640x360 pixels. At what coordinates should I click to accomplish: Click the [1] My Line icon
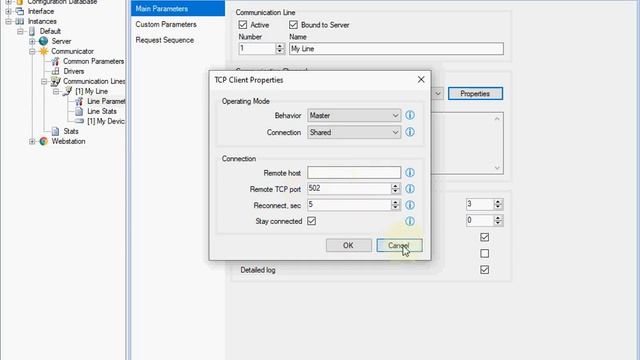pyautogui.click(x=68, y=91)
